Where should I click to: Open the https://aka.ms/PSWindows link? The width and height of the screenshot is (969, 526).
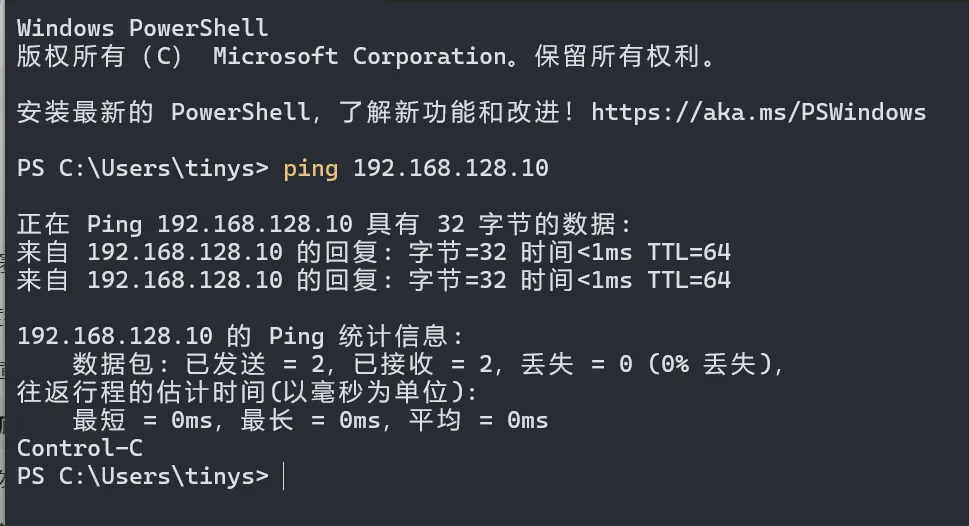758,112
